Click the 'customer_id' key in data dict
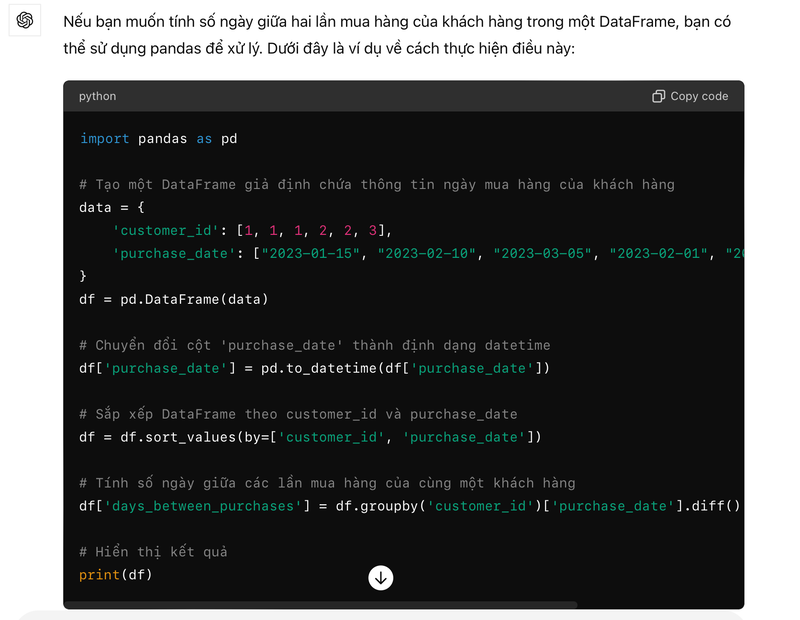The width and height of the screenshot is (800, 620). pos(162,230)
